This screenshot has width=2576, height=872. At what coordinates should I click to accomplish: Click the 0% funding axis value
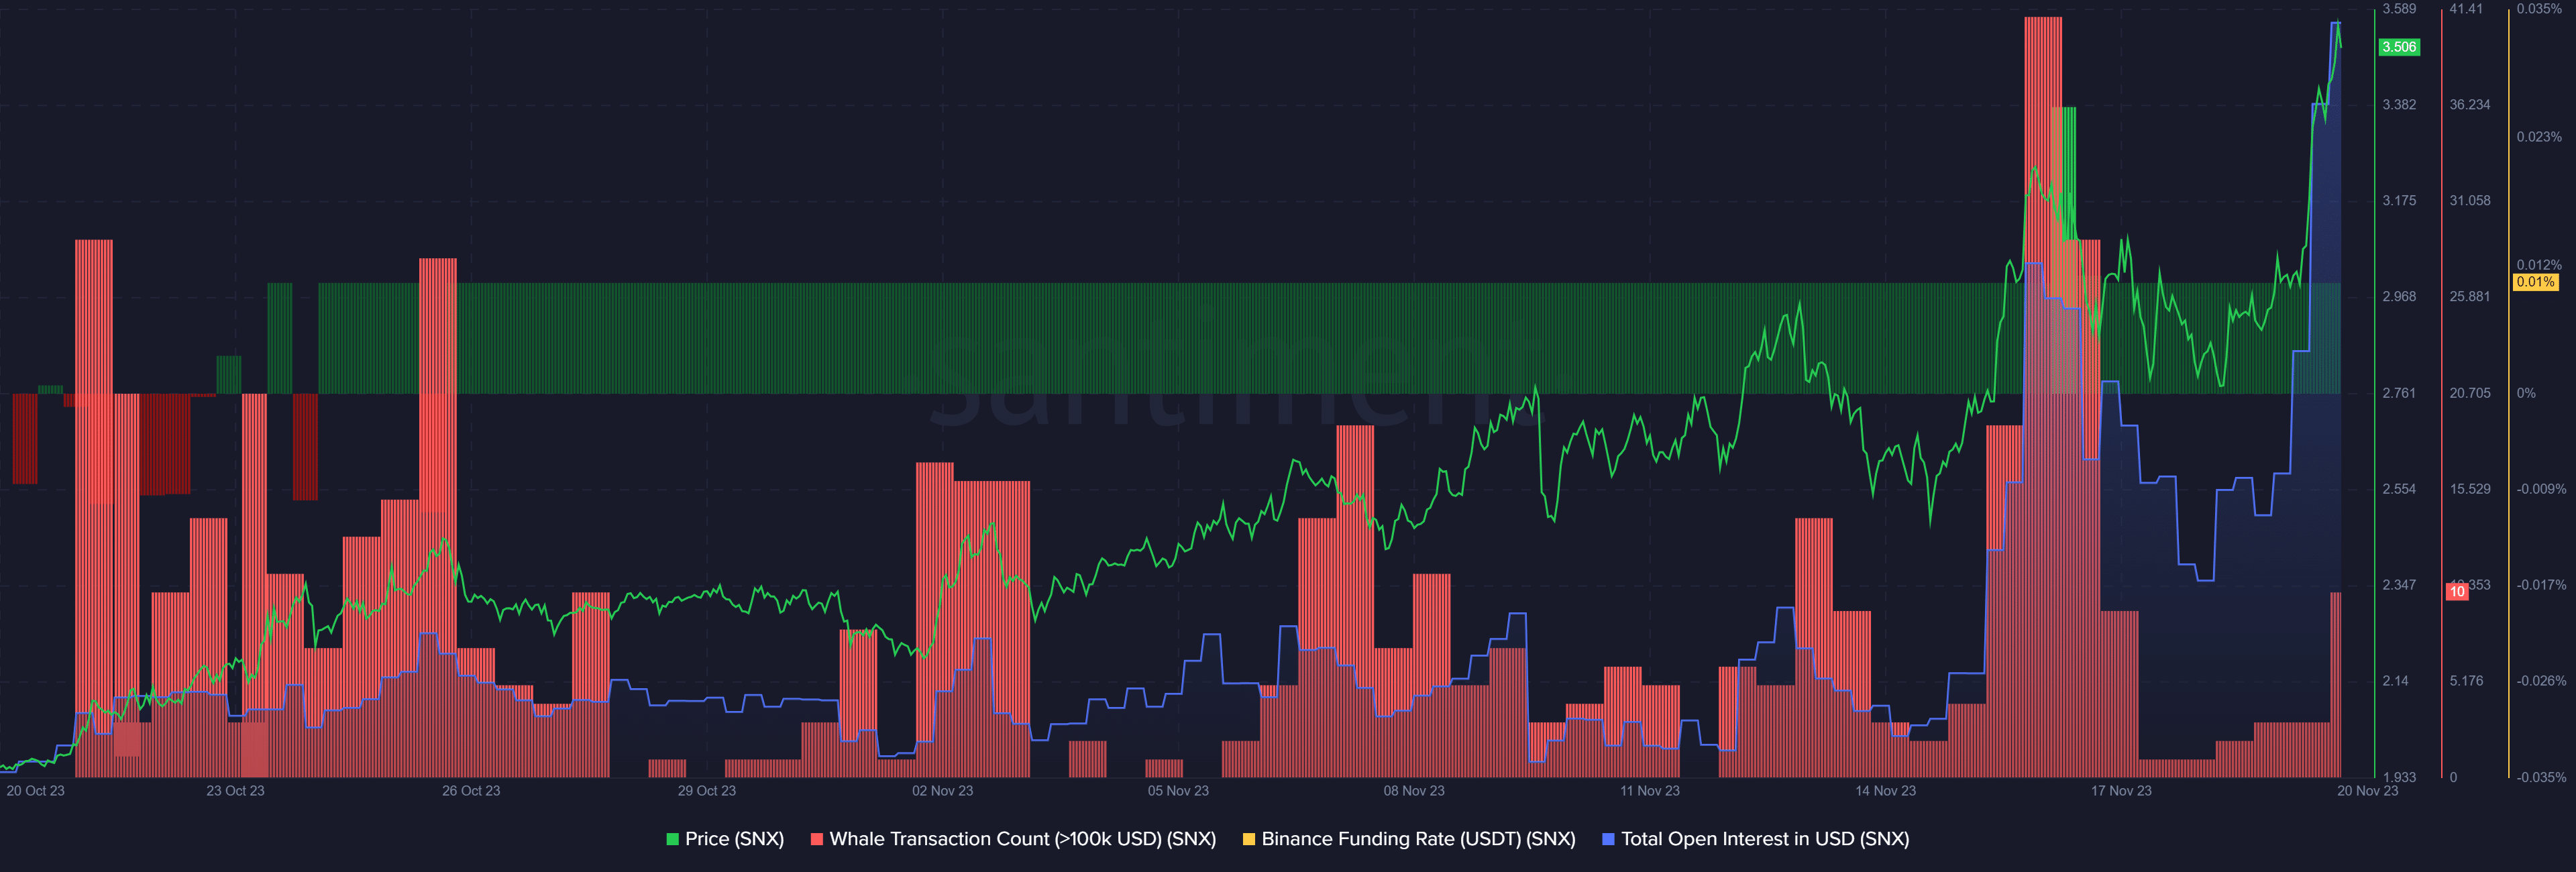click(x=2526, y=393)
